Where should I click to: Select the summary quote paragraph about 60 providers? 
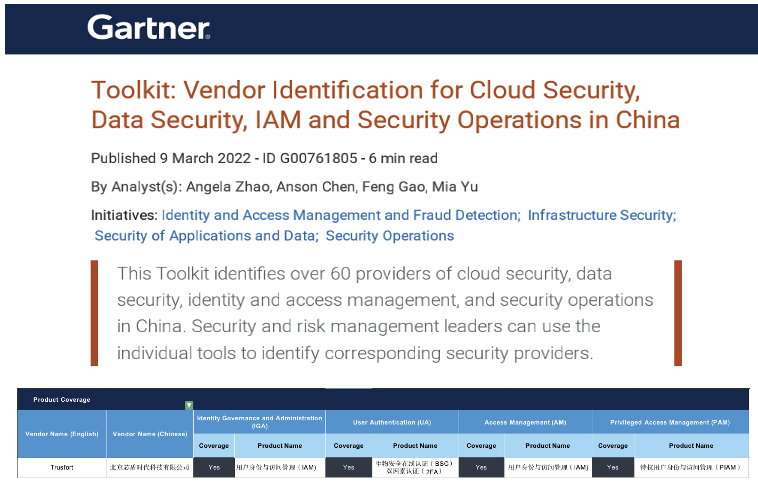tap(385, 313)
